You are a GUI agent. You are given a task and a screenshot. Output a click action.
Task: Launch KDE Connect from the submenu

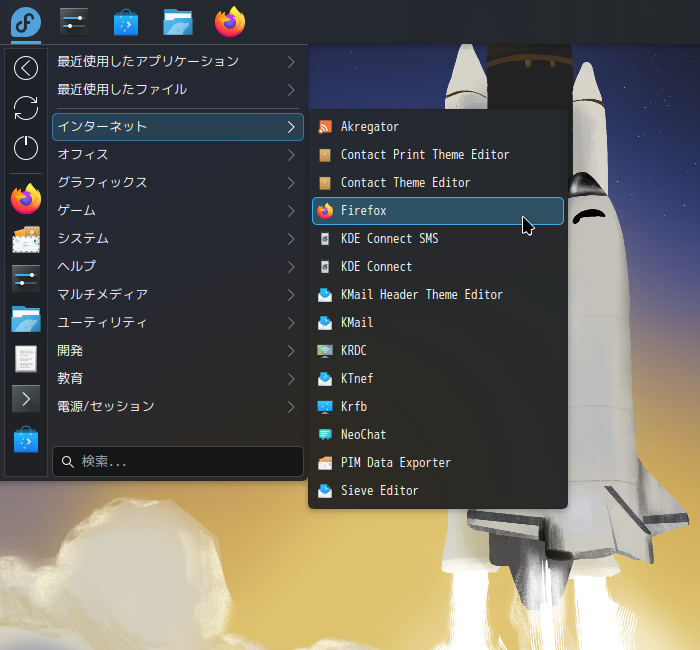coord(438,267)
